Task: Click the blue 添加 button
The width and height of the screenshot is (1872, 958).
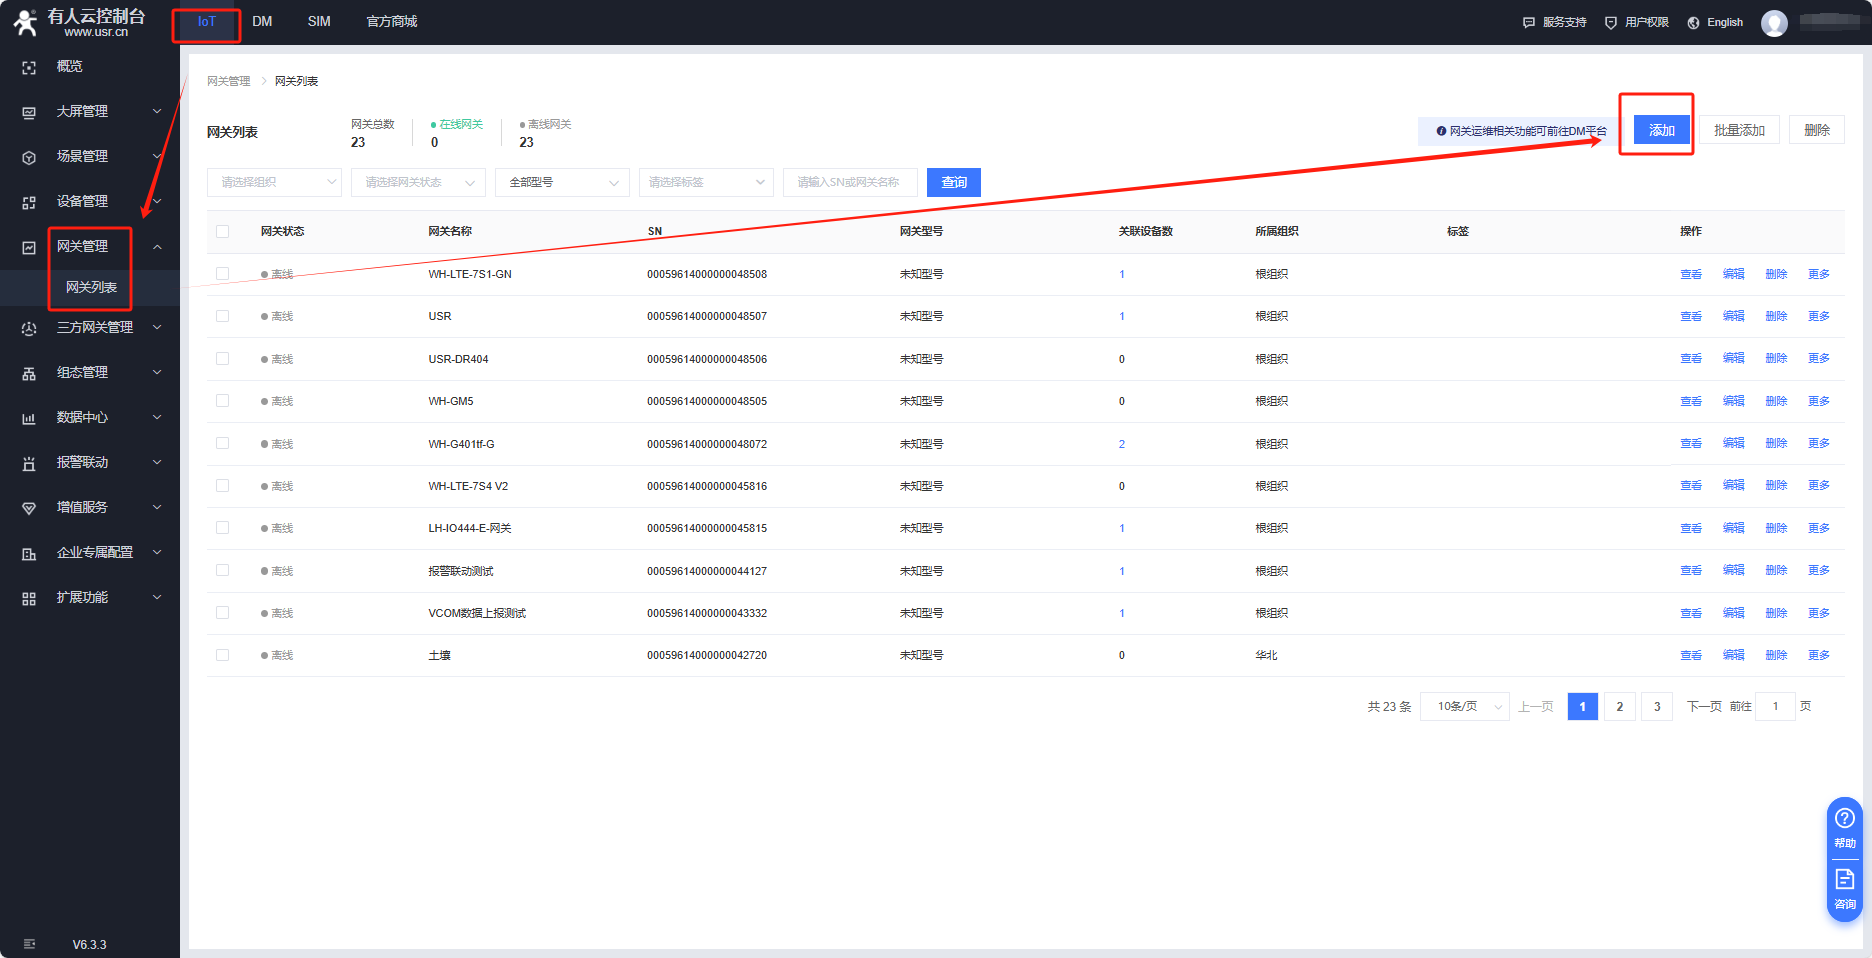Action: (1661, 130)
